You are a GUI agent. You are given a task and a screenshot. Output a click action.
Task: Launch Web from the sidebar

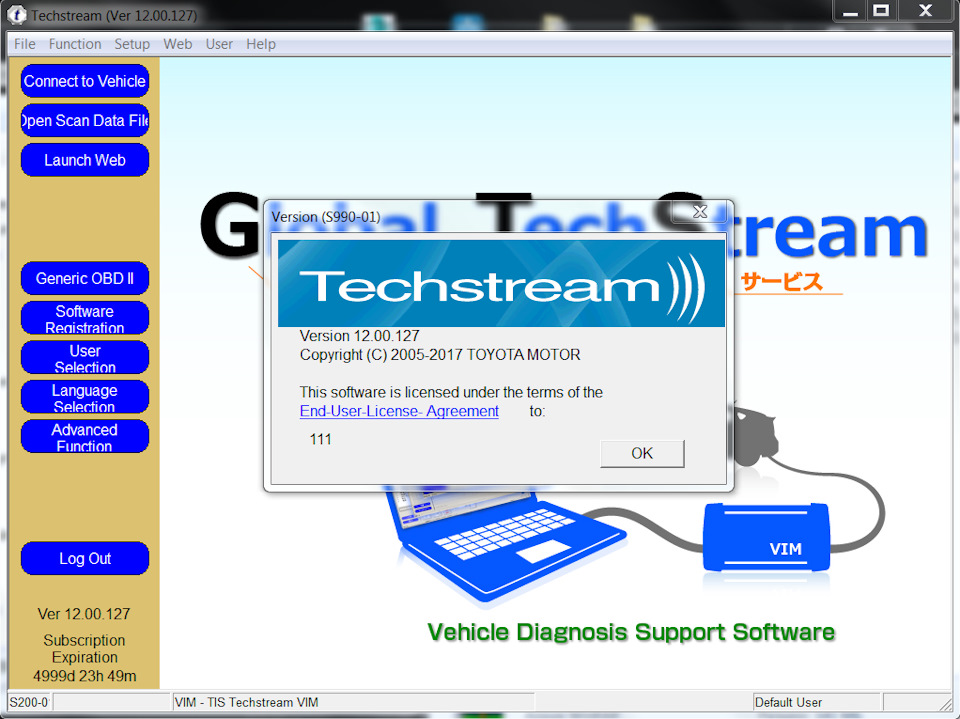84,160
